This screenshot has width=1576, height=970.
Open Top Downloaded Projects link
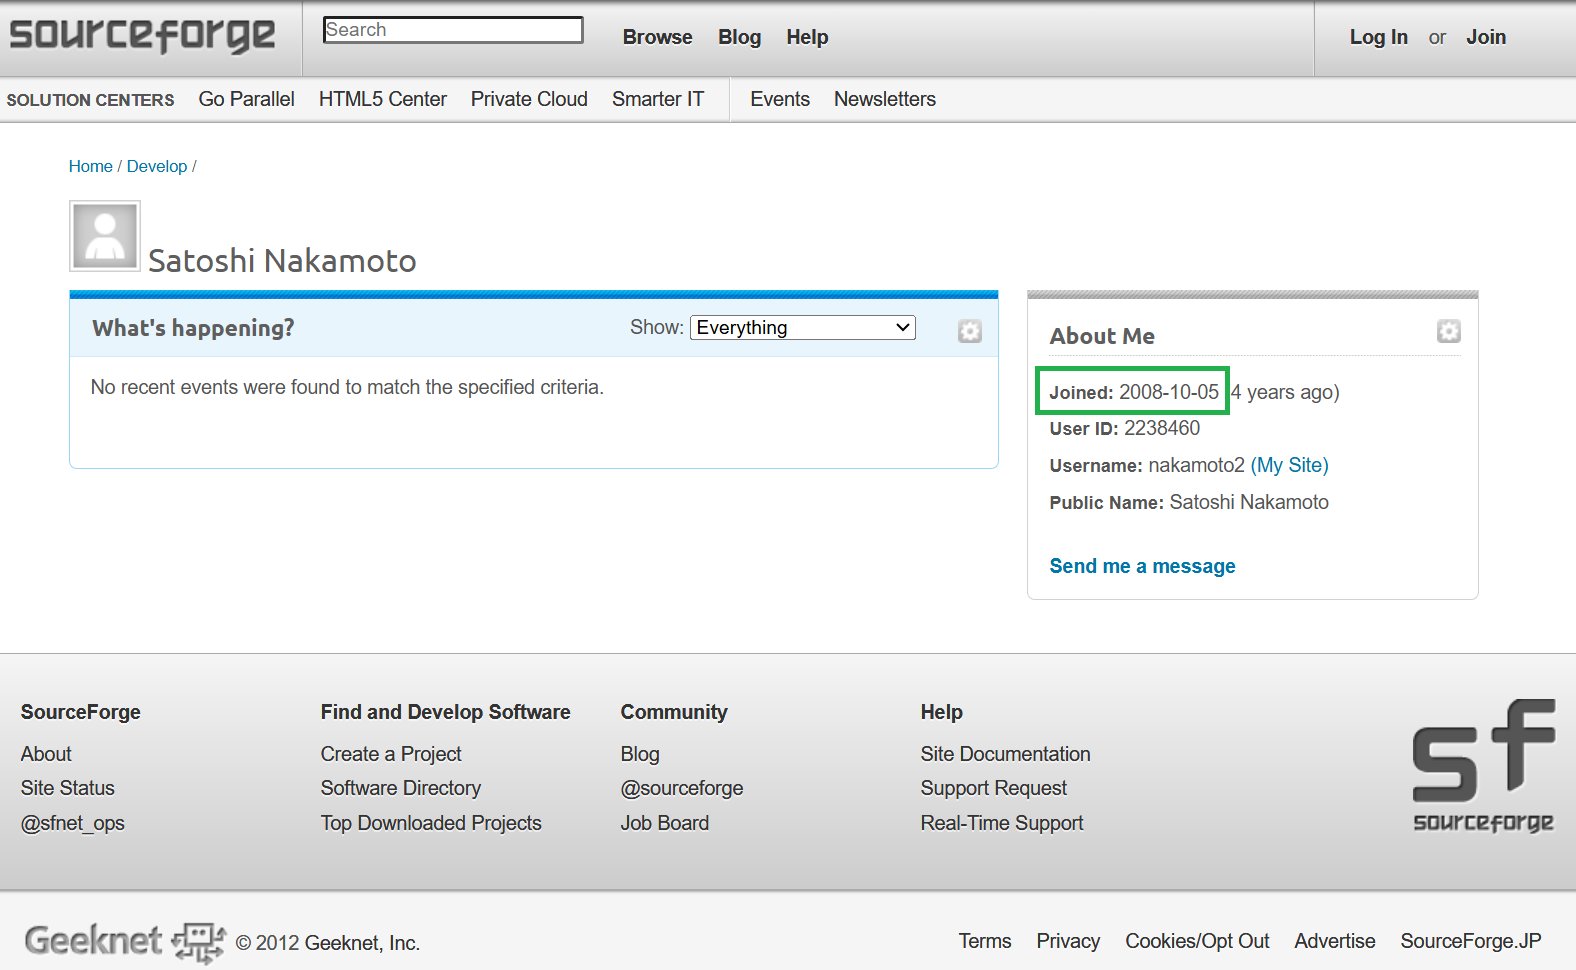coord(431,823)
